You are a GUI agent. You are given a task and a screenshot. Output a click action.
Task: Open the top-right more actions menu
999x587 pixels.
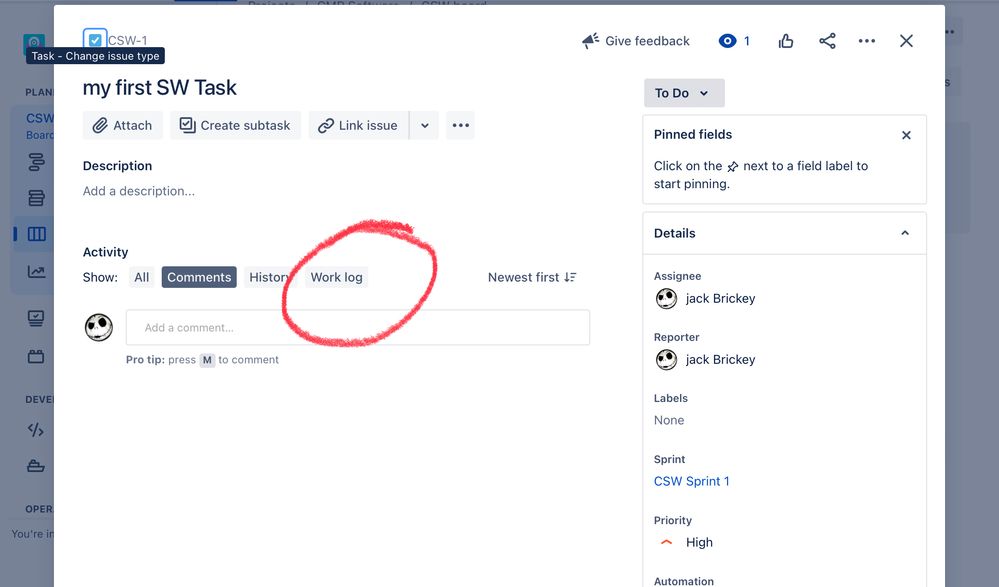point(866,41)
